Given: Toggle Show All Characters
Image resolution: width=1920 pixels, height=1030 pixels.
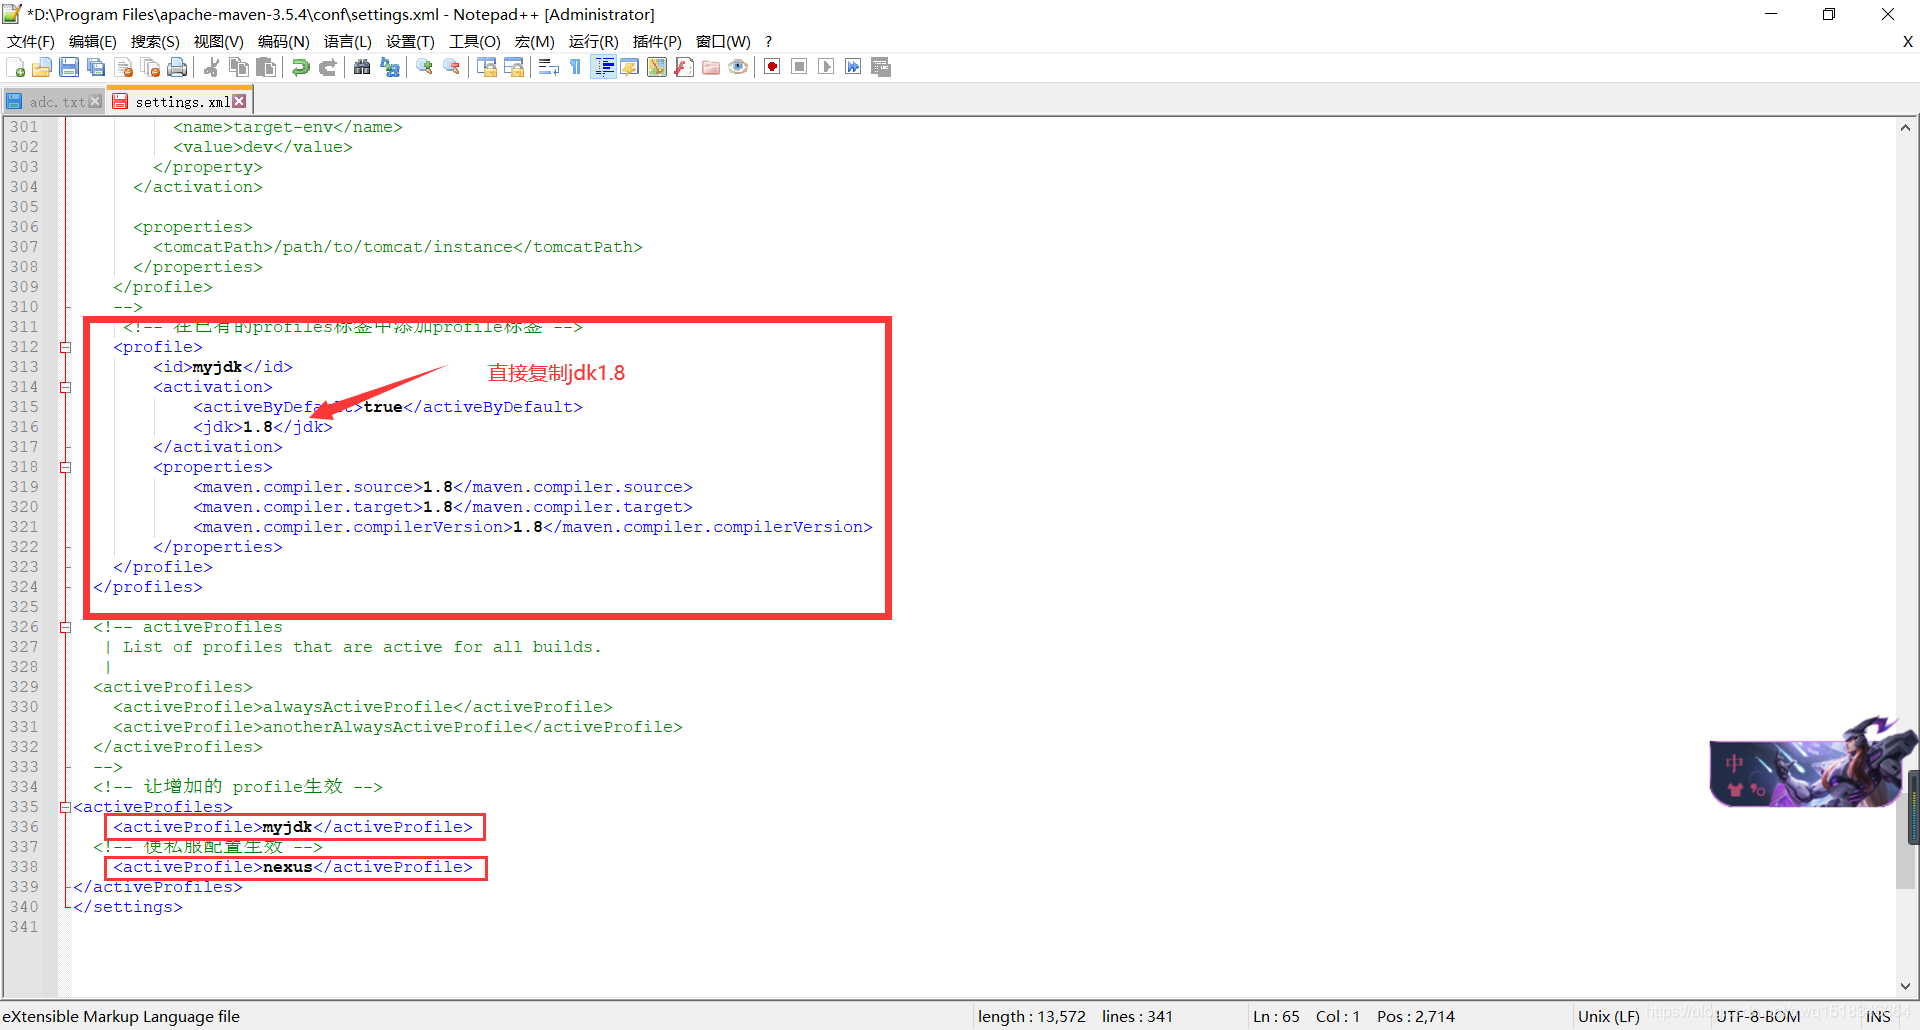Looking at the screenshot, I should coord(575,67).
